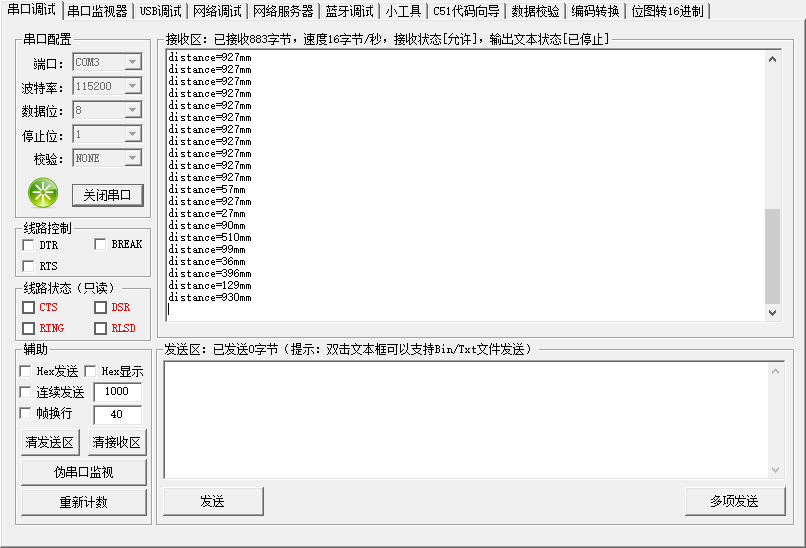Toggle the CTS status checkbox

tap(28, 307)
